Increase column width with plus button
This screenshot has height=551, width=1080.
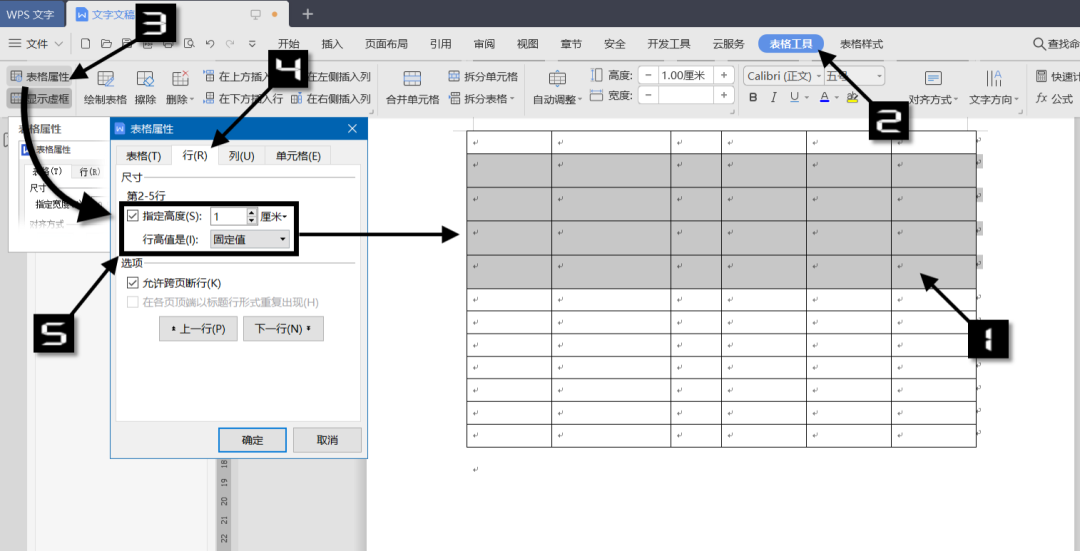coord(723,95)
